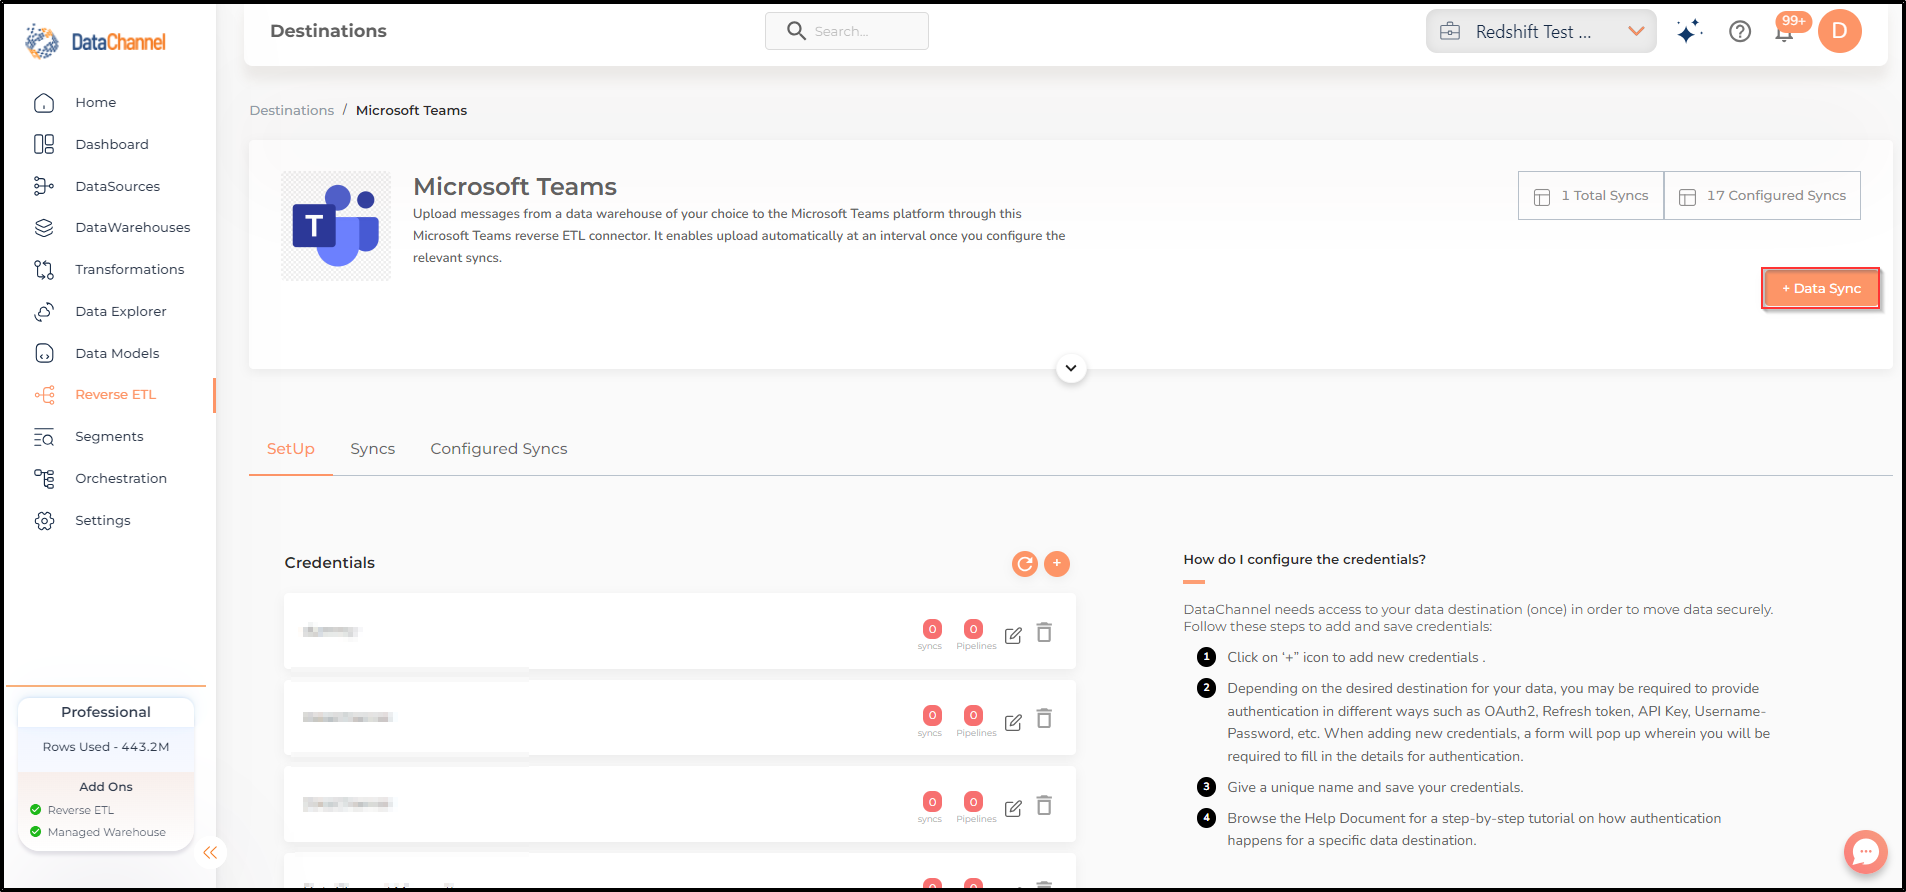Go back to Destinations breadcrumb

[291, 110]
